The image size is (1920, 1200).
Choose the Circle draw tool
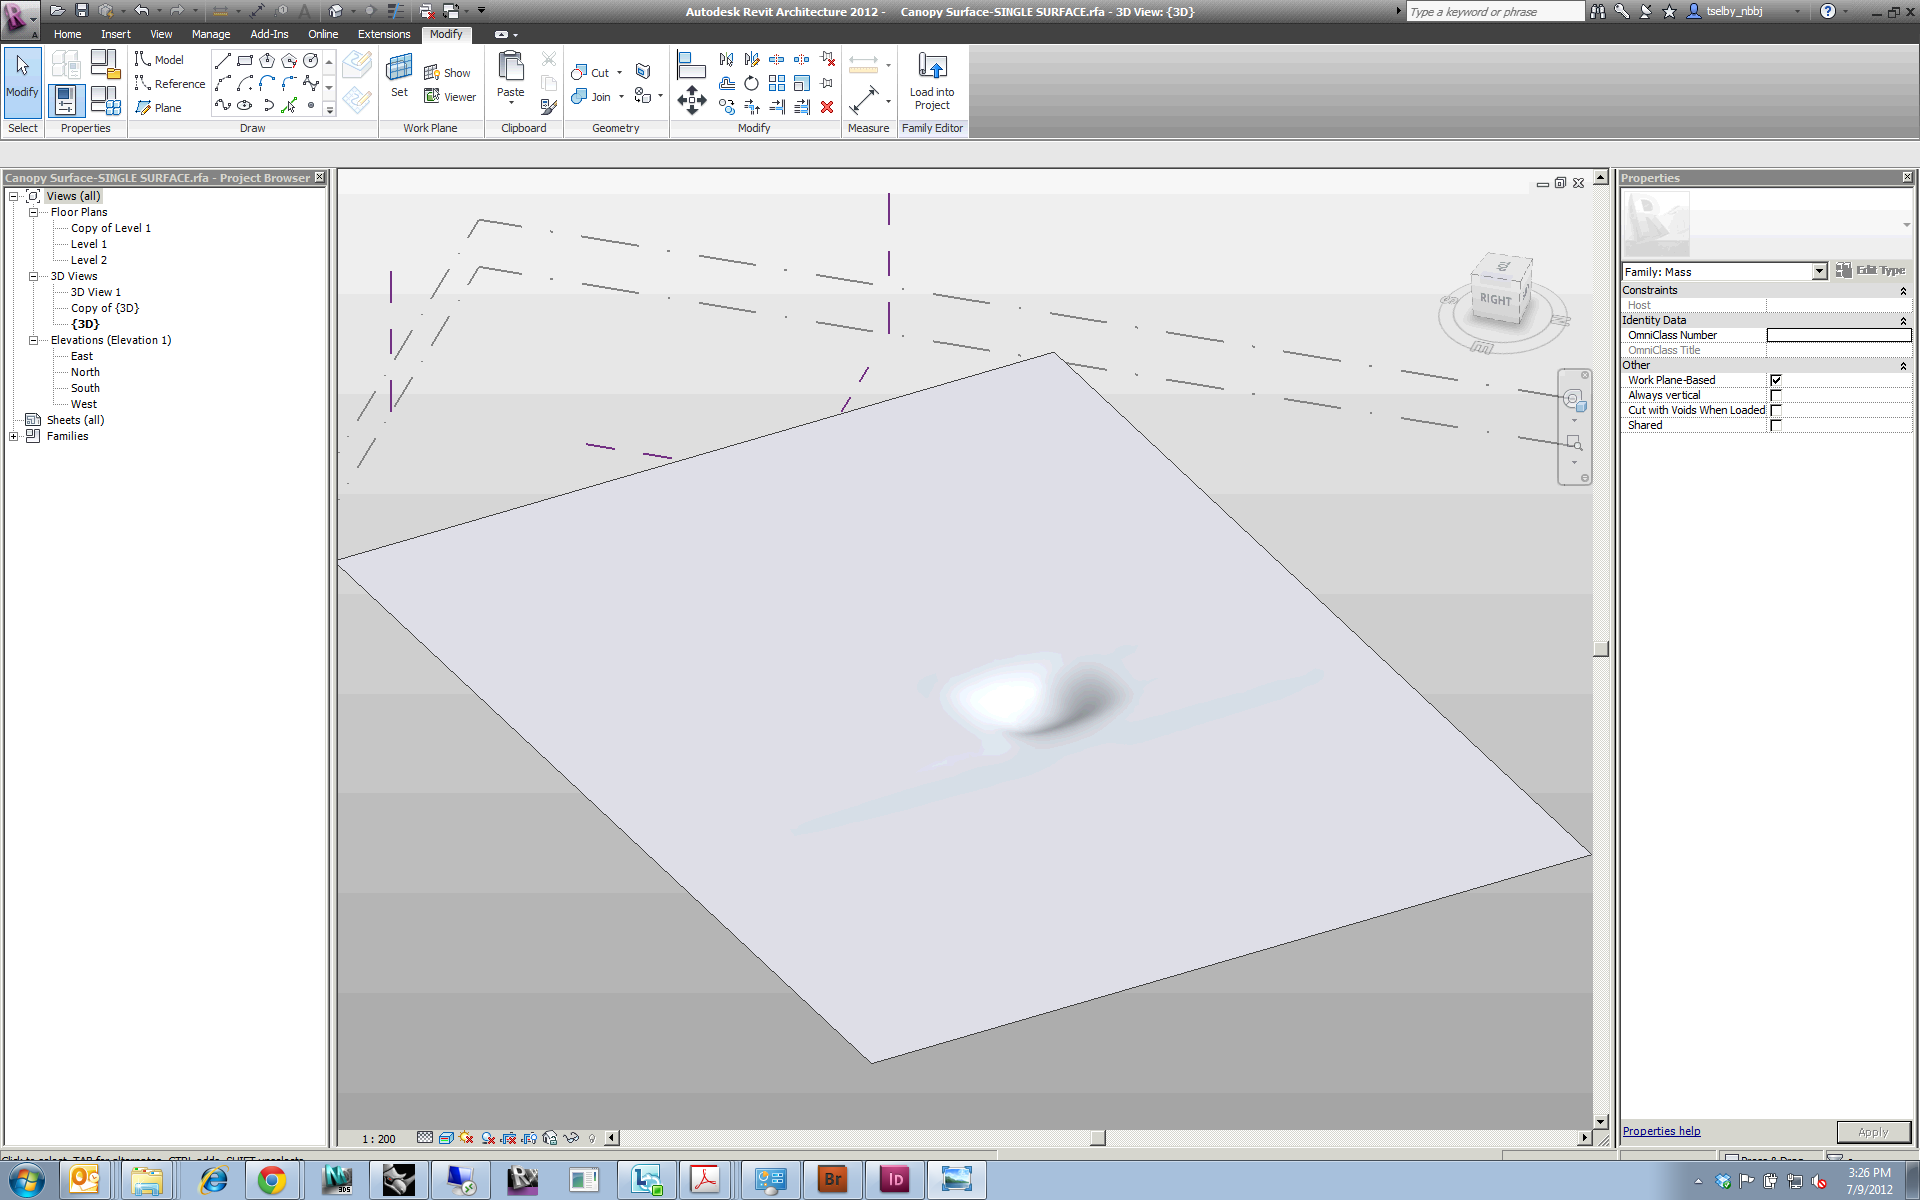[x=310, y=61]
